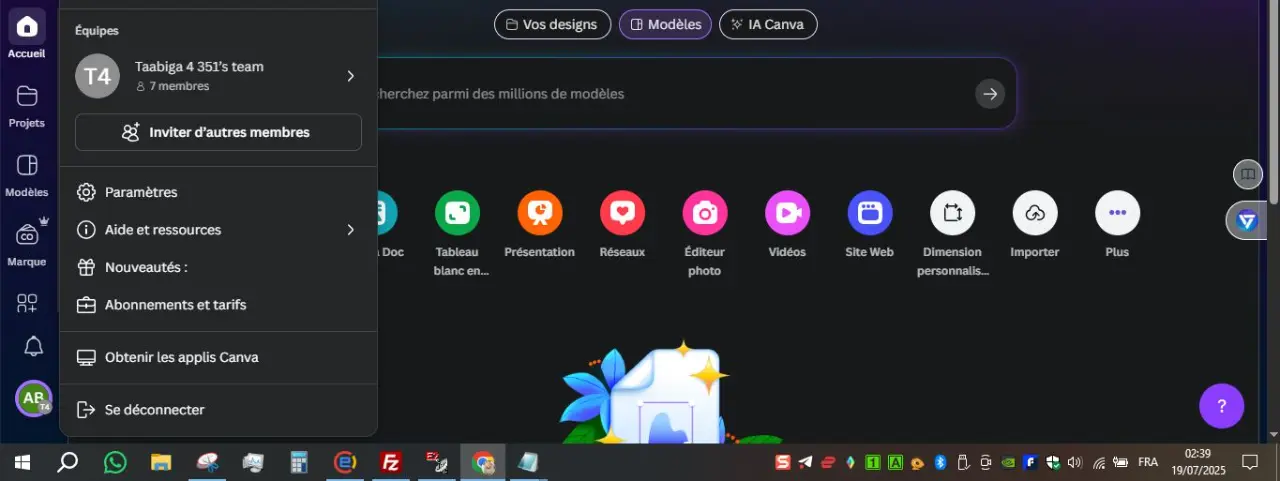Screen dimensions: 1280x481
Task: Open WhatsApp from taskbar
Action: click(115, 462)
